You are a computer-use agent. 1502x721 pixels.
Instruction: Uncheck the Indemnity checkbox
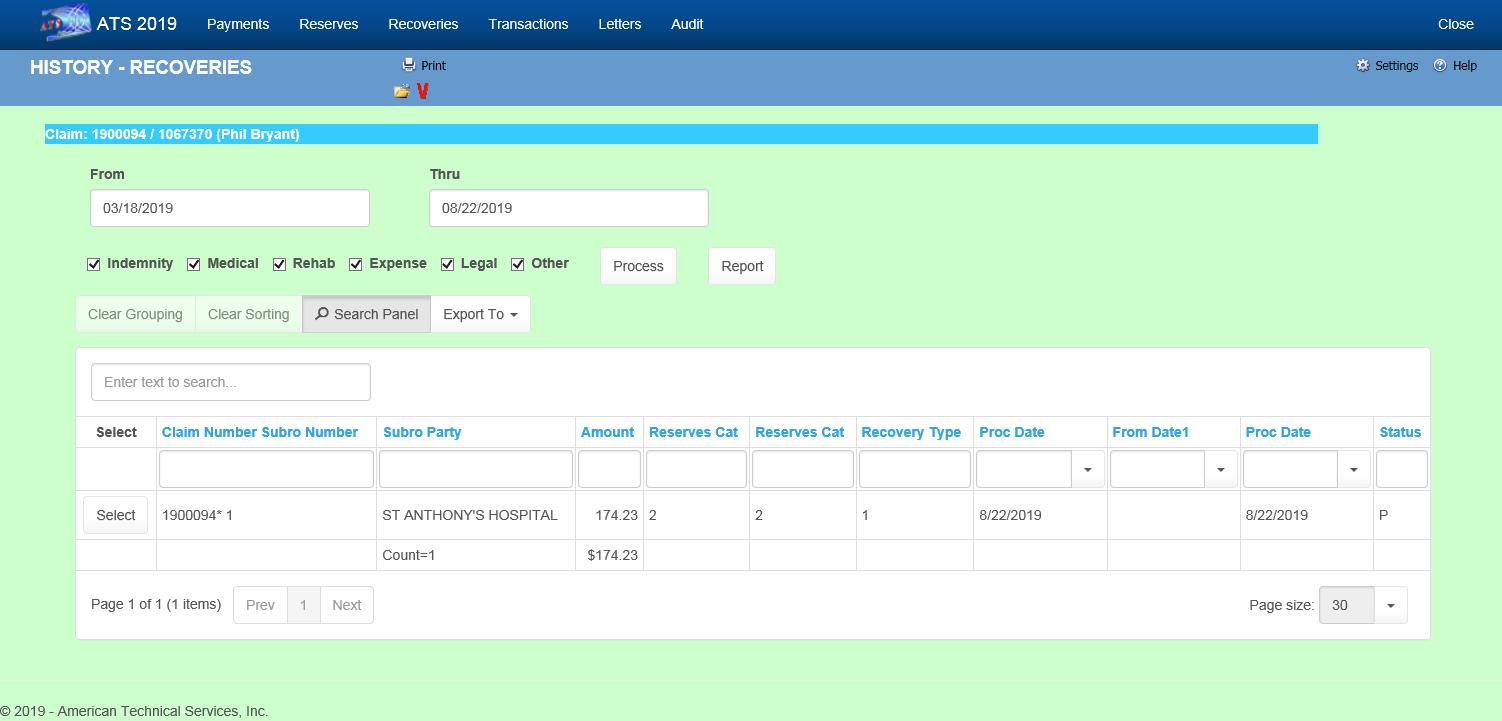(94, 264)
